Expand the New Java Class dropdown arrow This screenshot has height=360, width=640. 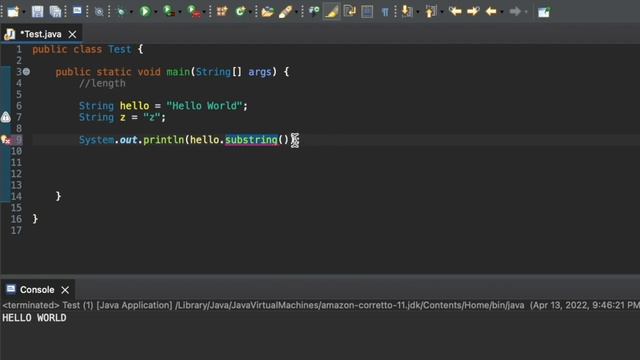[250, 12]
